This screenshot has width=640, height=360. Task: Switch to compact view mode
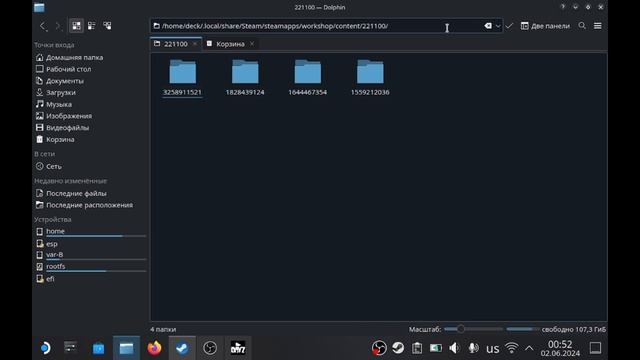(91, 26)
